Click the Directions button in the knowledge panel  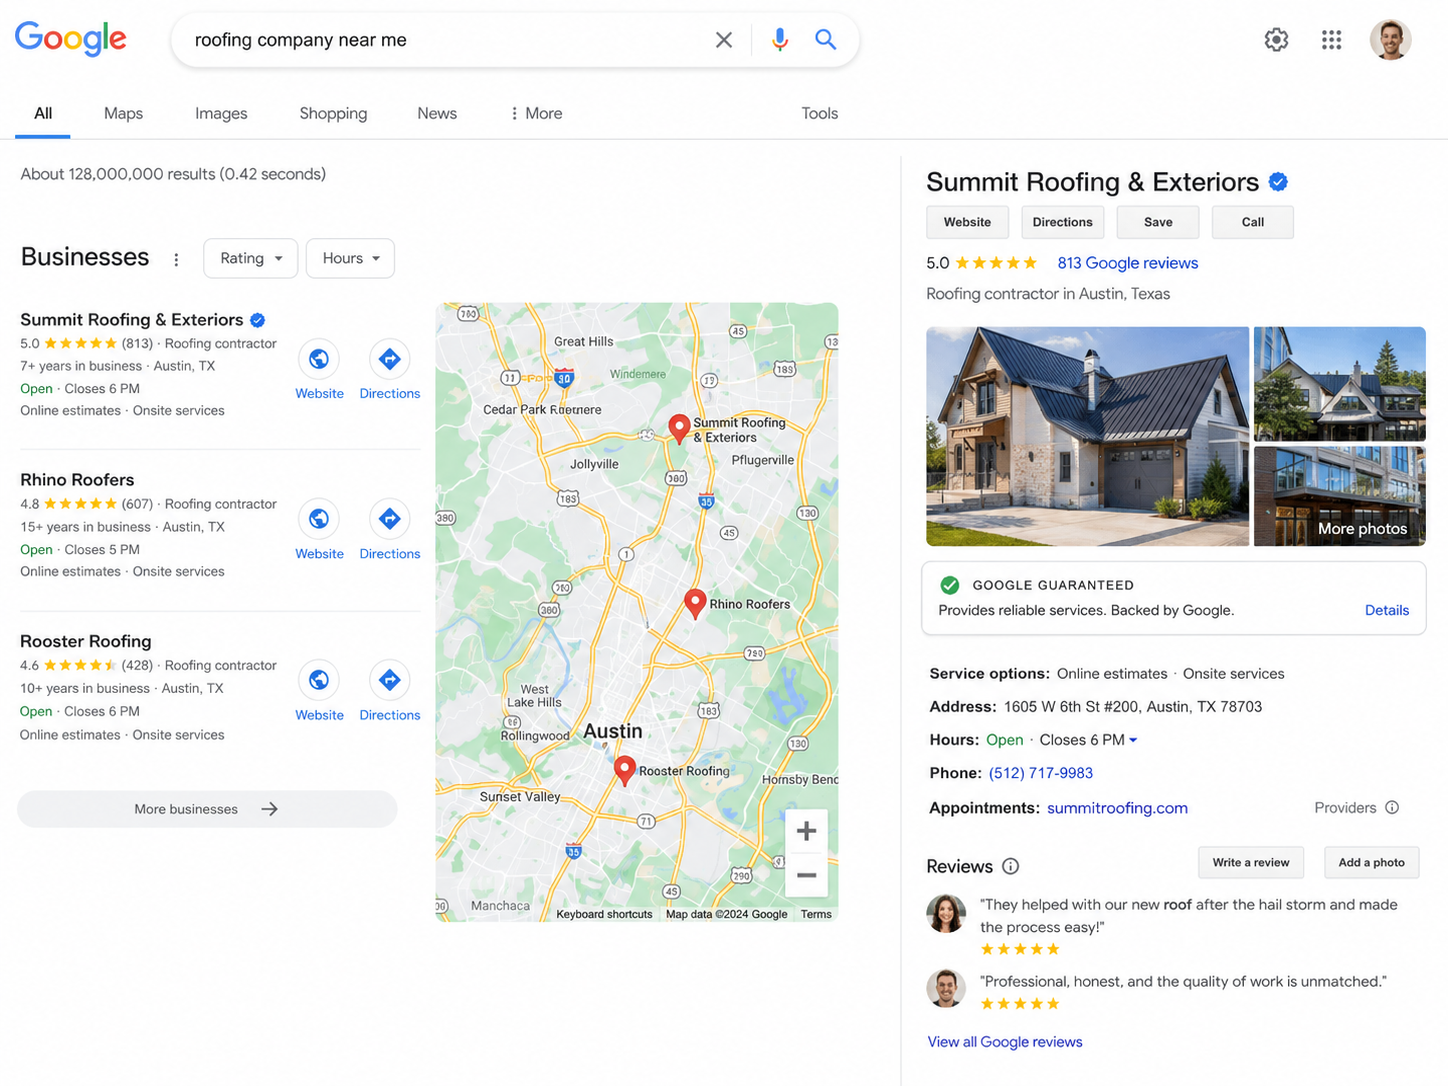point(1062,222)
